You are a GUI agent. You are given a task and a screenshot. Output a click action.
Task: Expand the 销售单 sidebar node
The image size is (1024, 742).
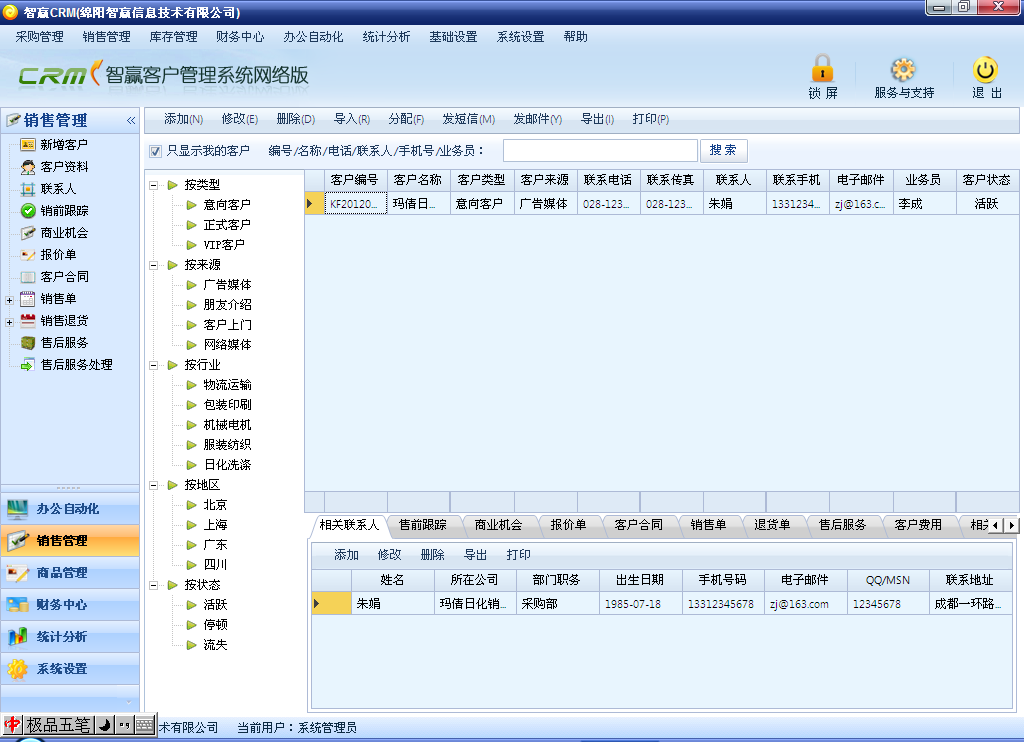click(9, 300)
